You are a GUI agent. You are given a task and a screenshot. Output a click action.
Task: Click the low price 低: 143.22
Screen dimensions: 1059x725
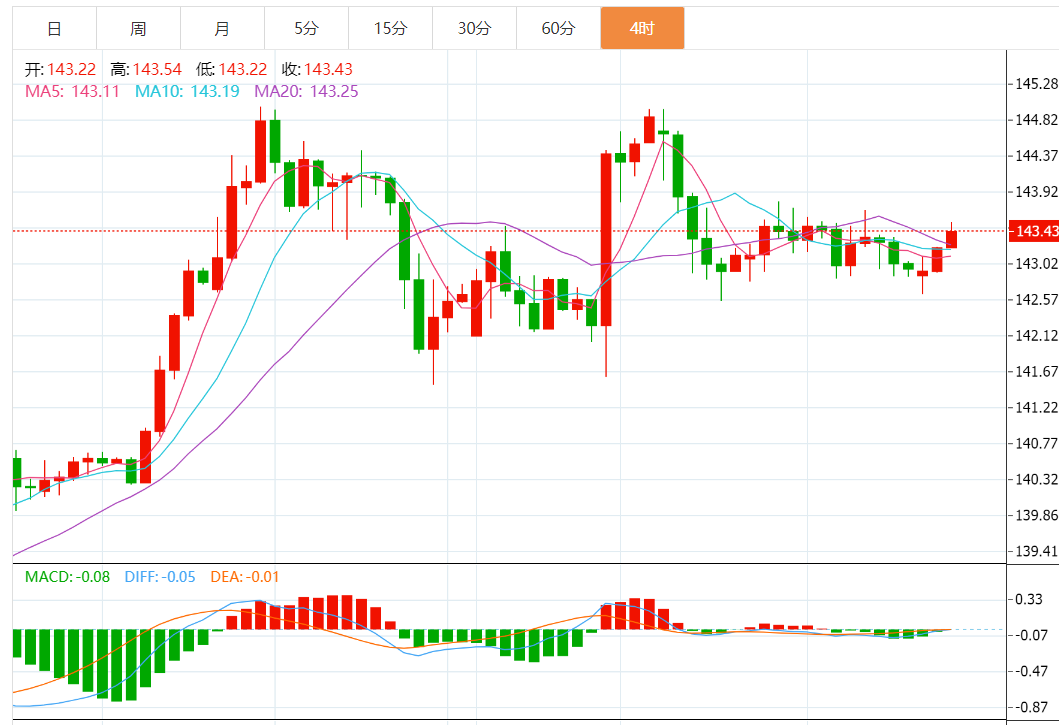point(232,69)
